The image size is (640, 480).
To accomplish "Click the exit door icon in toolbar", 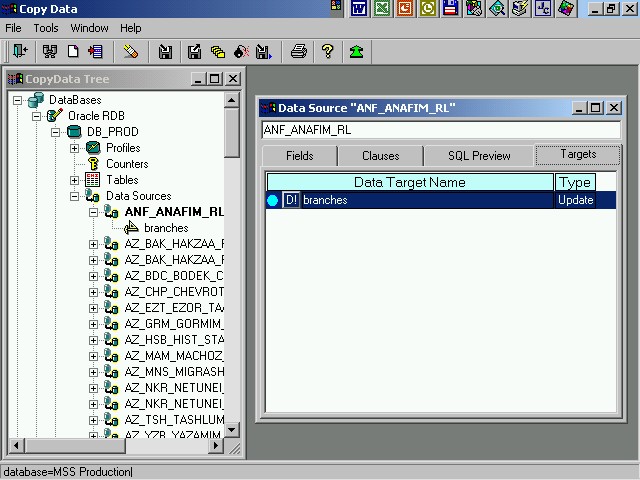I will coord(19,51).
